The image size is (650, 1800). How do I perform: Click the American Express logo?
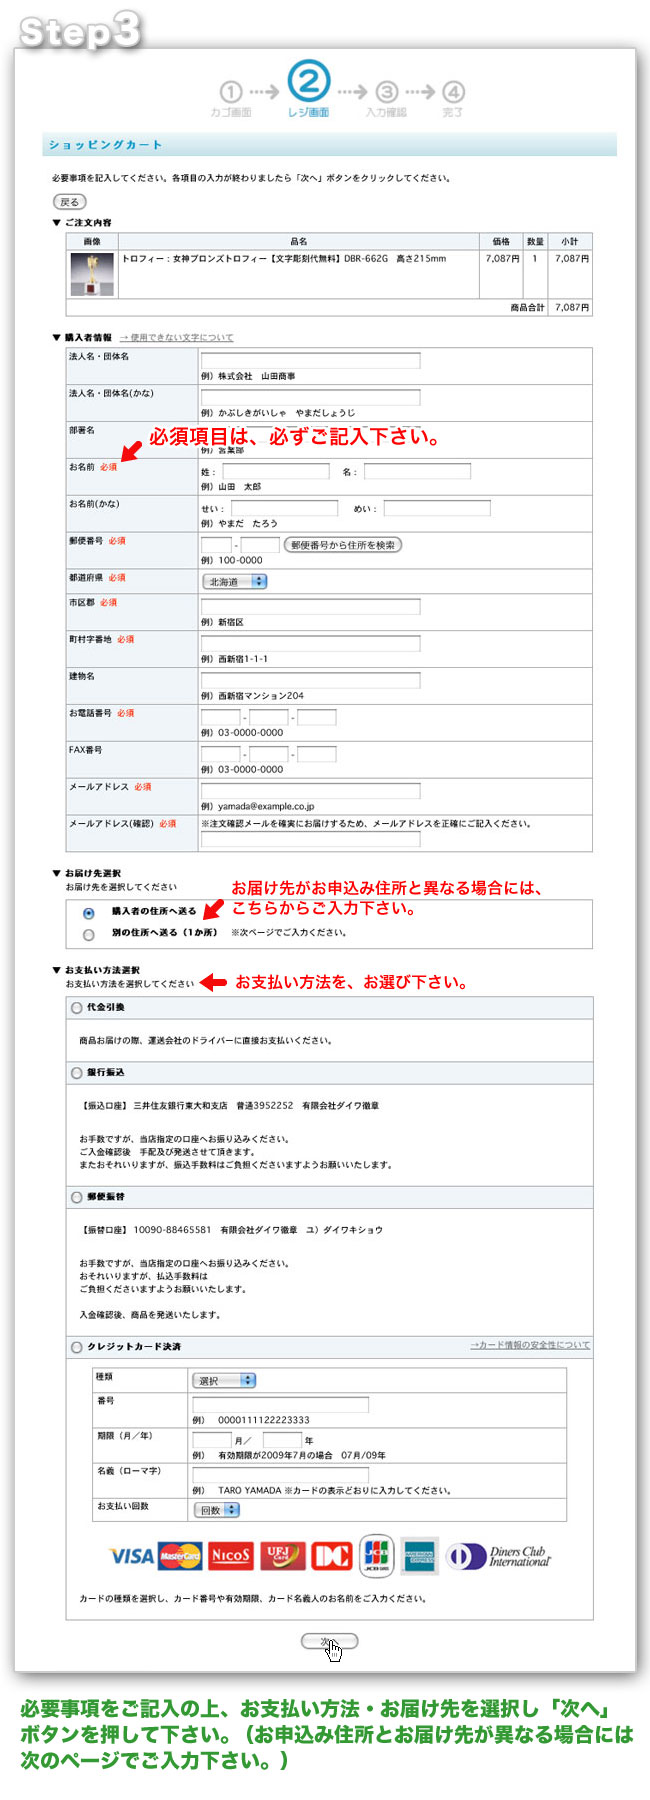(419, 1555)
